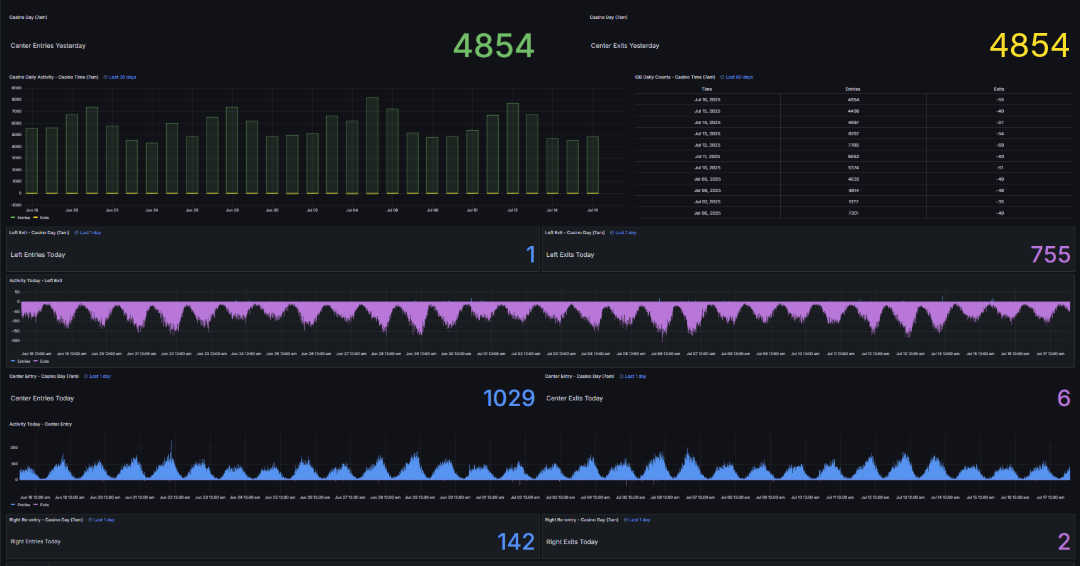
Task: Click the time override icon on Left Entries panel
Action: point(77,232)
